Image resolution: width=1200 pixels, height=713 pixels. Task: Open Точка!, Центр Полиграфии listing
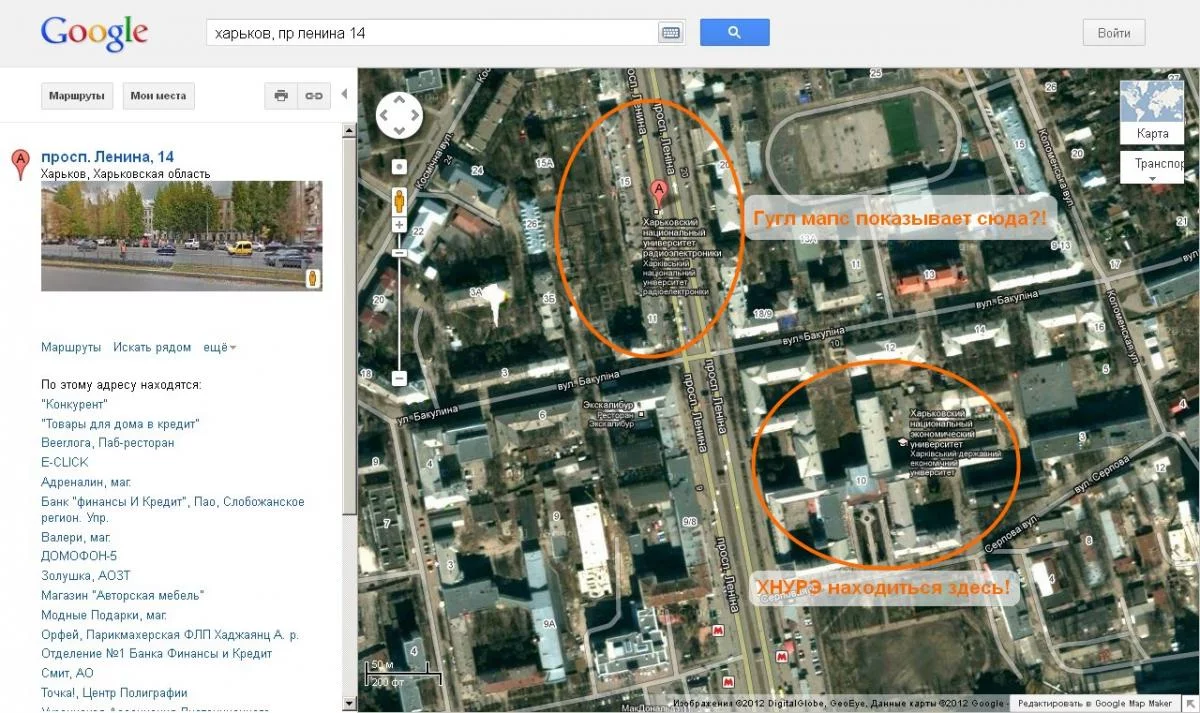click(x=114, y=692)
